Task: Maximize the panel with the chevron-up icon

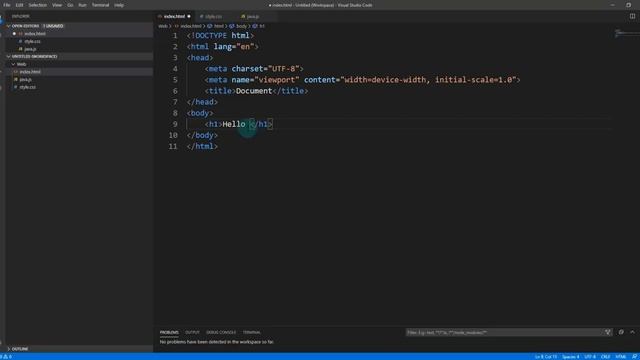Action: 632,332
